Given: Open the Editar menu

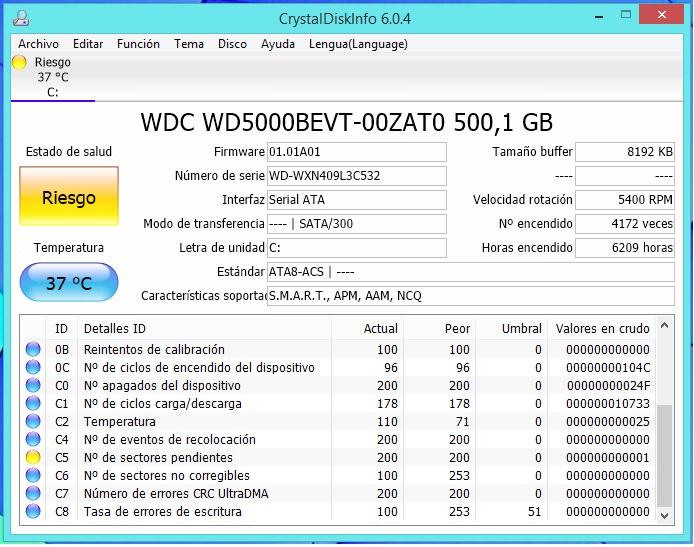Looking at the screenshot, I should [88, 44].
